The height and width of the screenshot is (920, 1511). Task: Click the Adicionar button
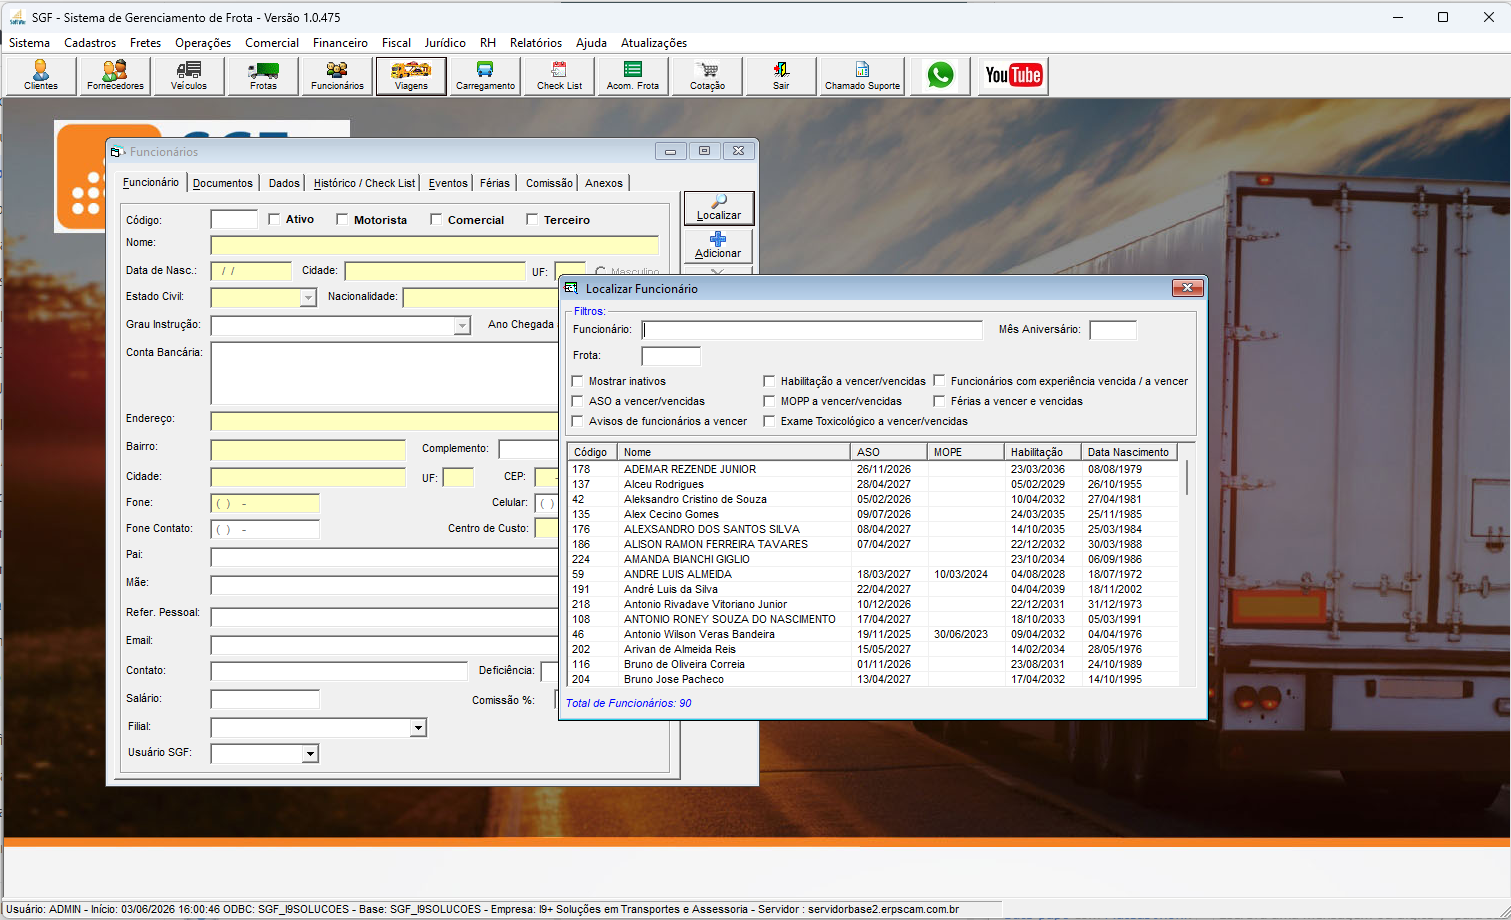coord(718,245)
